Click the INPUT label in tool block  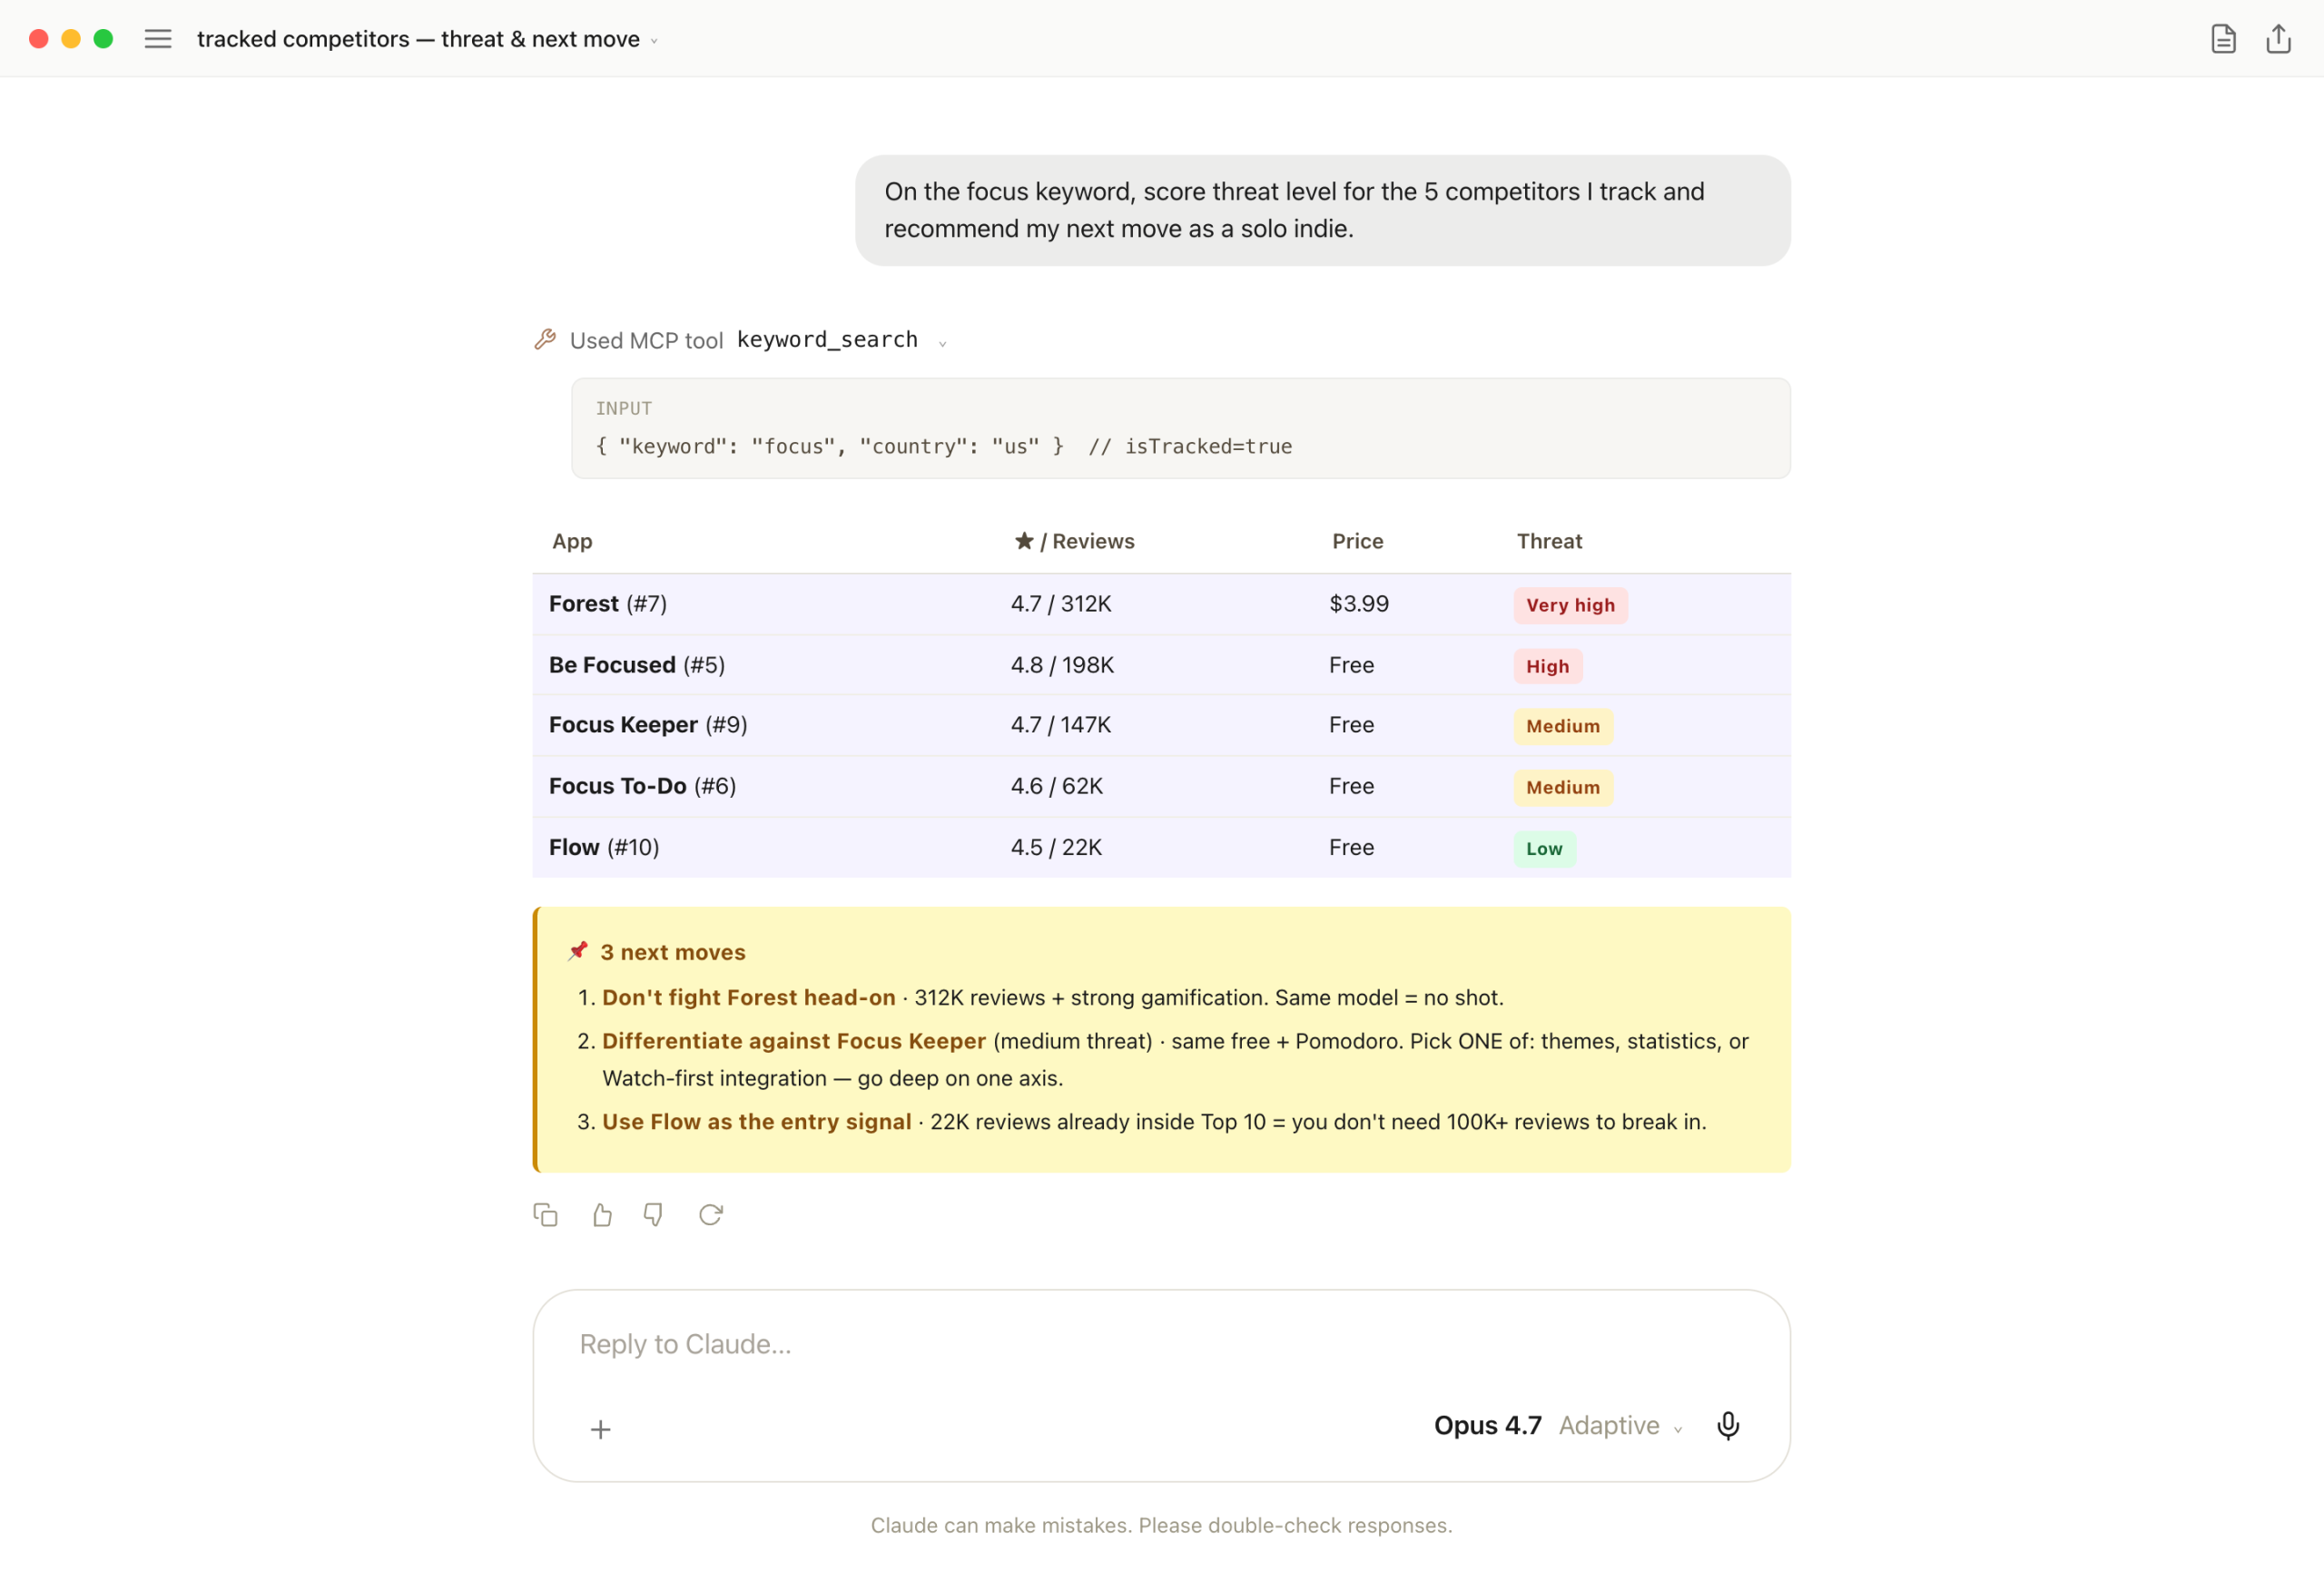click(623, 408)
